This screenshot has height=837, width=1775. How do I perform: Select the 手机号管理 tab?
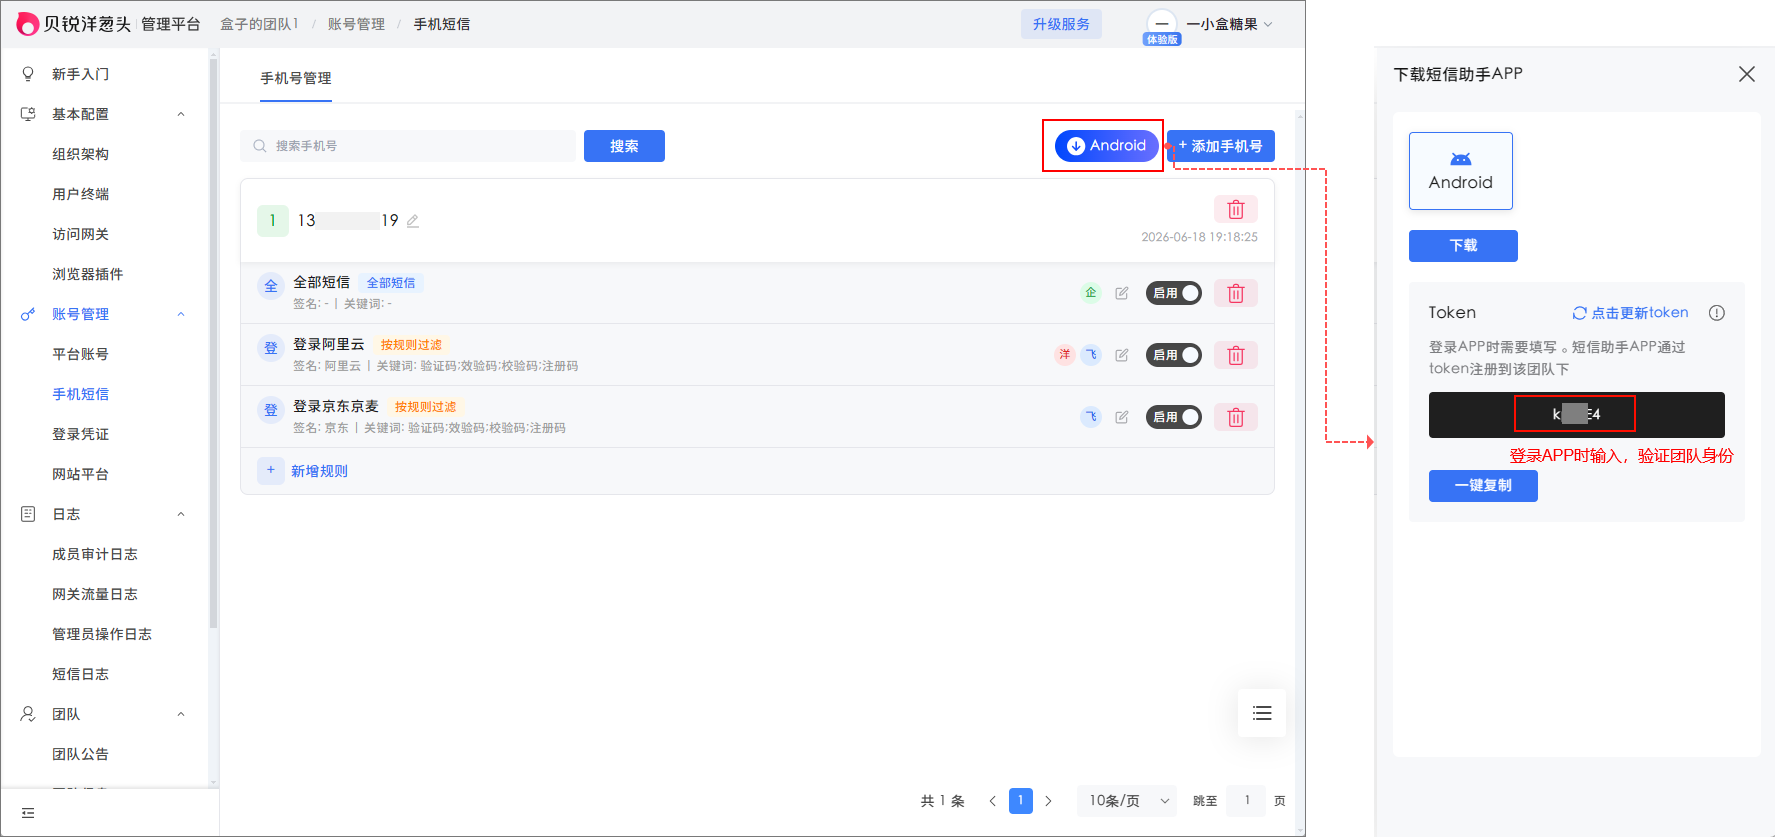[x=295, y=78]
